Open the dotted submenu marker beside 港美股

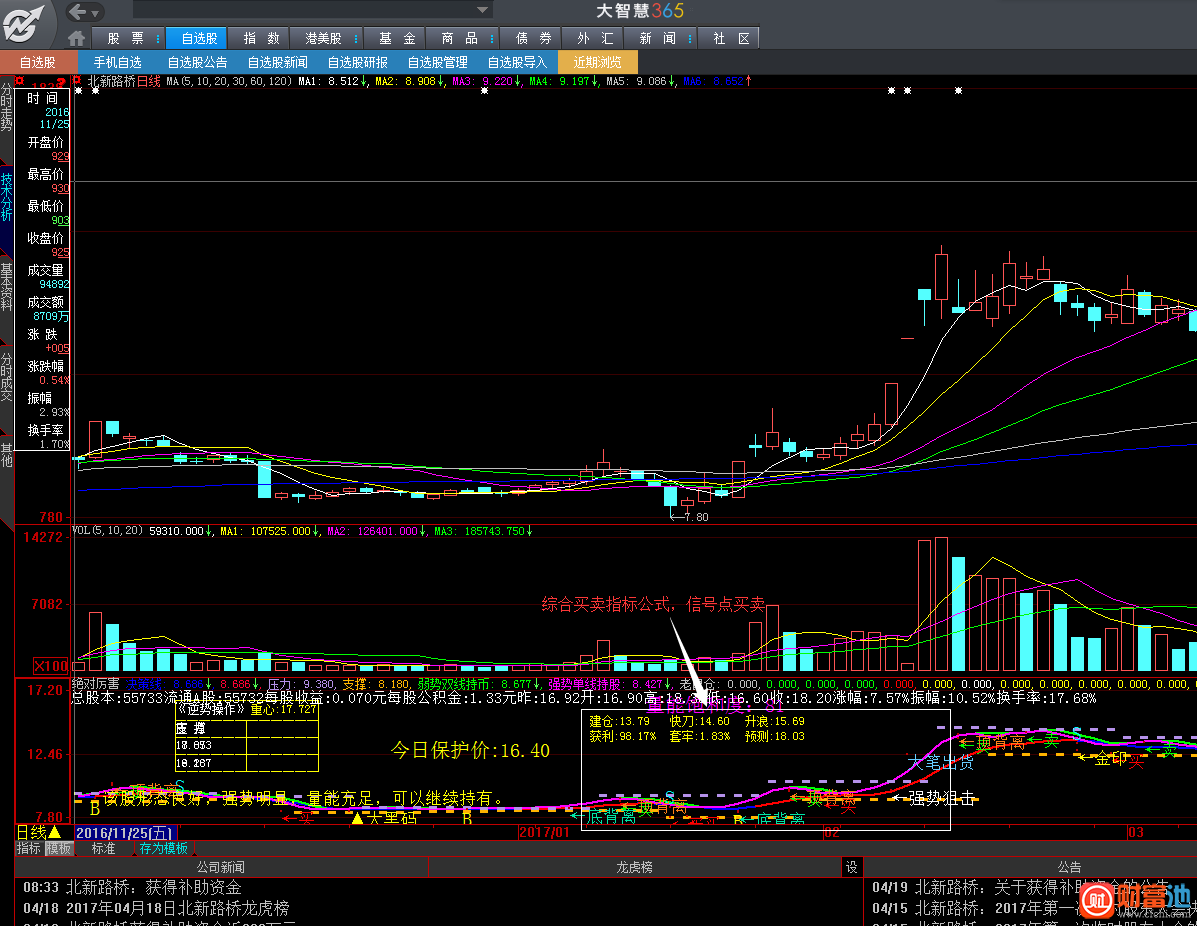point(357,38)
